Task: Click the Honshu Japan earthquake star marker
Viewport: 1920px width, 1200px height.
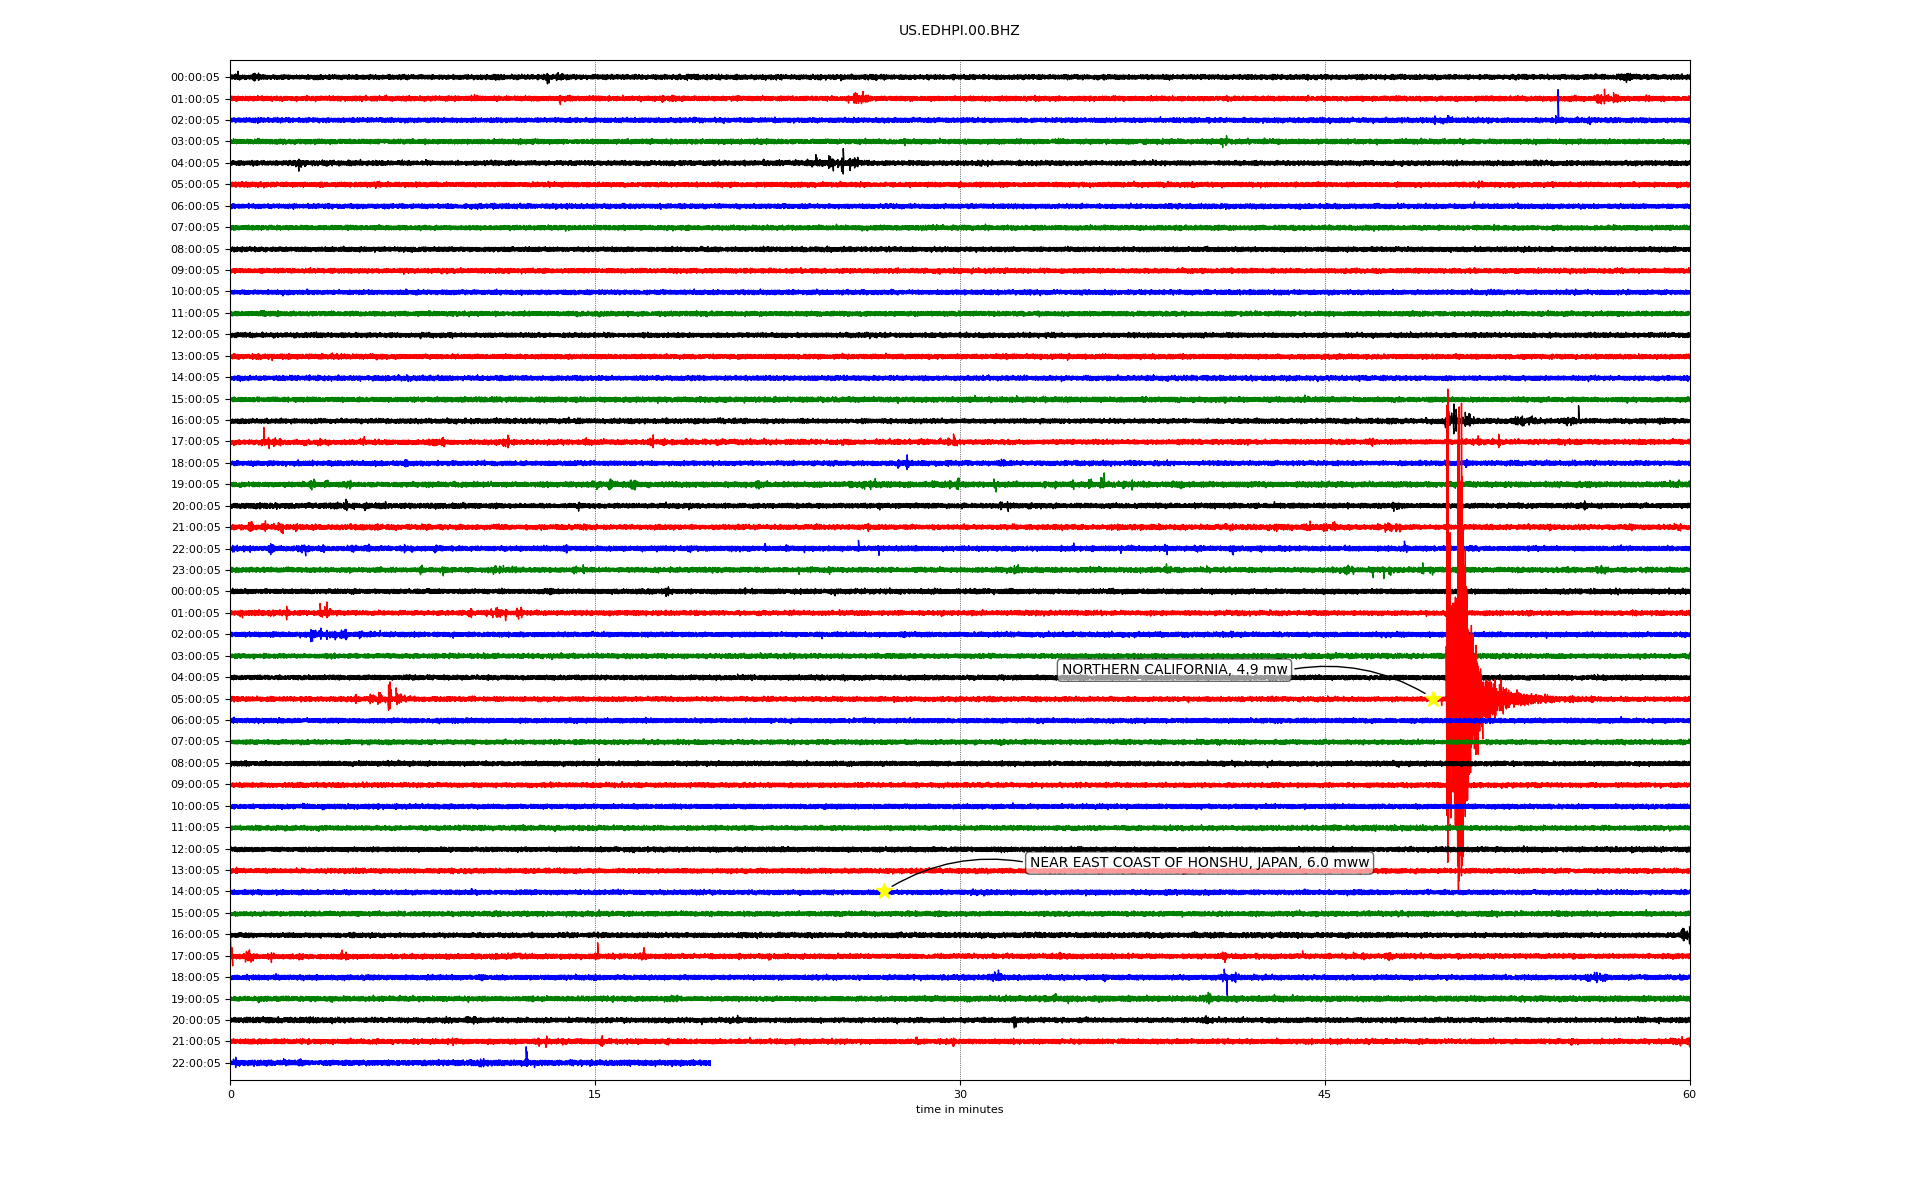Action: [x=884, y=891]
